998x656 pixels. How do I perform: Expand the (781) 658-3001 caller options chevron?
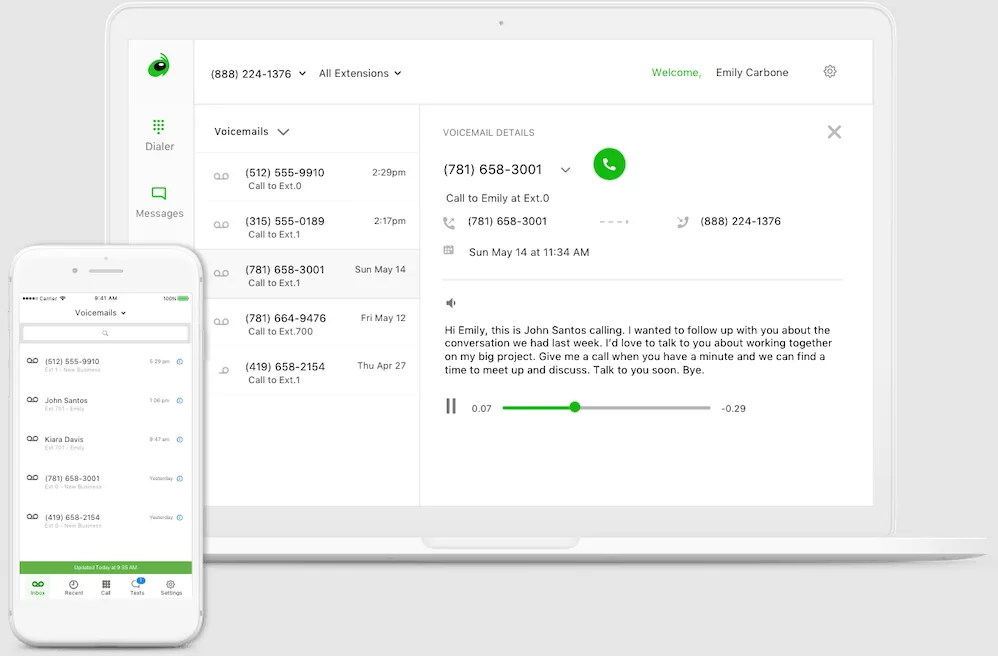coord(565,170)
